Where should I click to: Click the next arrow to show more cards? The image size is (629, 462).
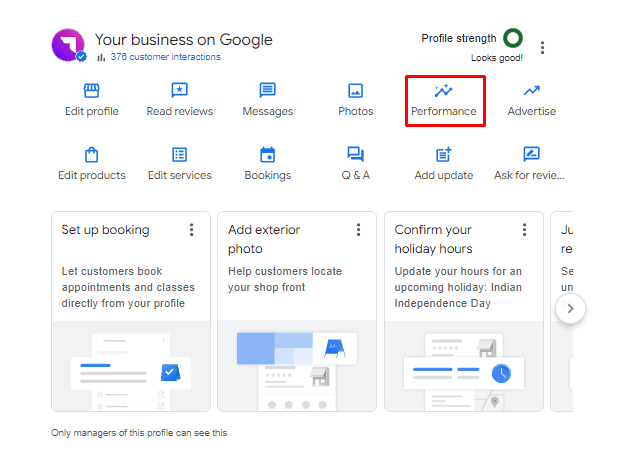pos(570,308)
